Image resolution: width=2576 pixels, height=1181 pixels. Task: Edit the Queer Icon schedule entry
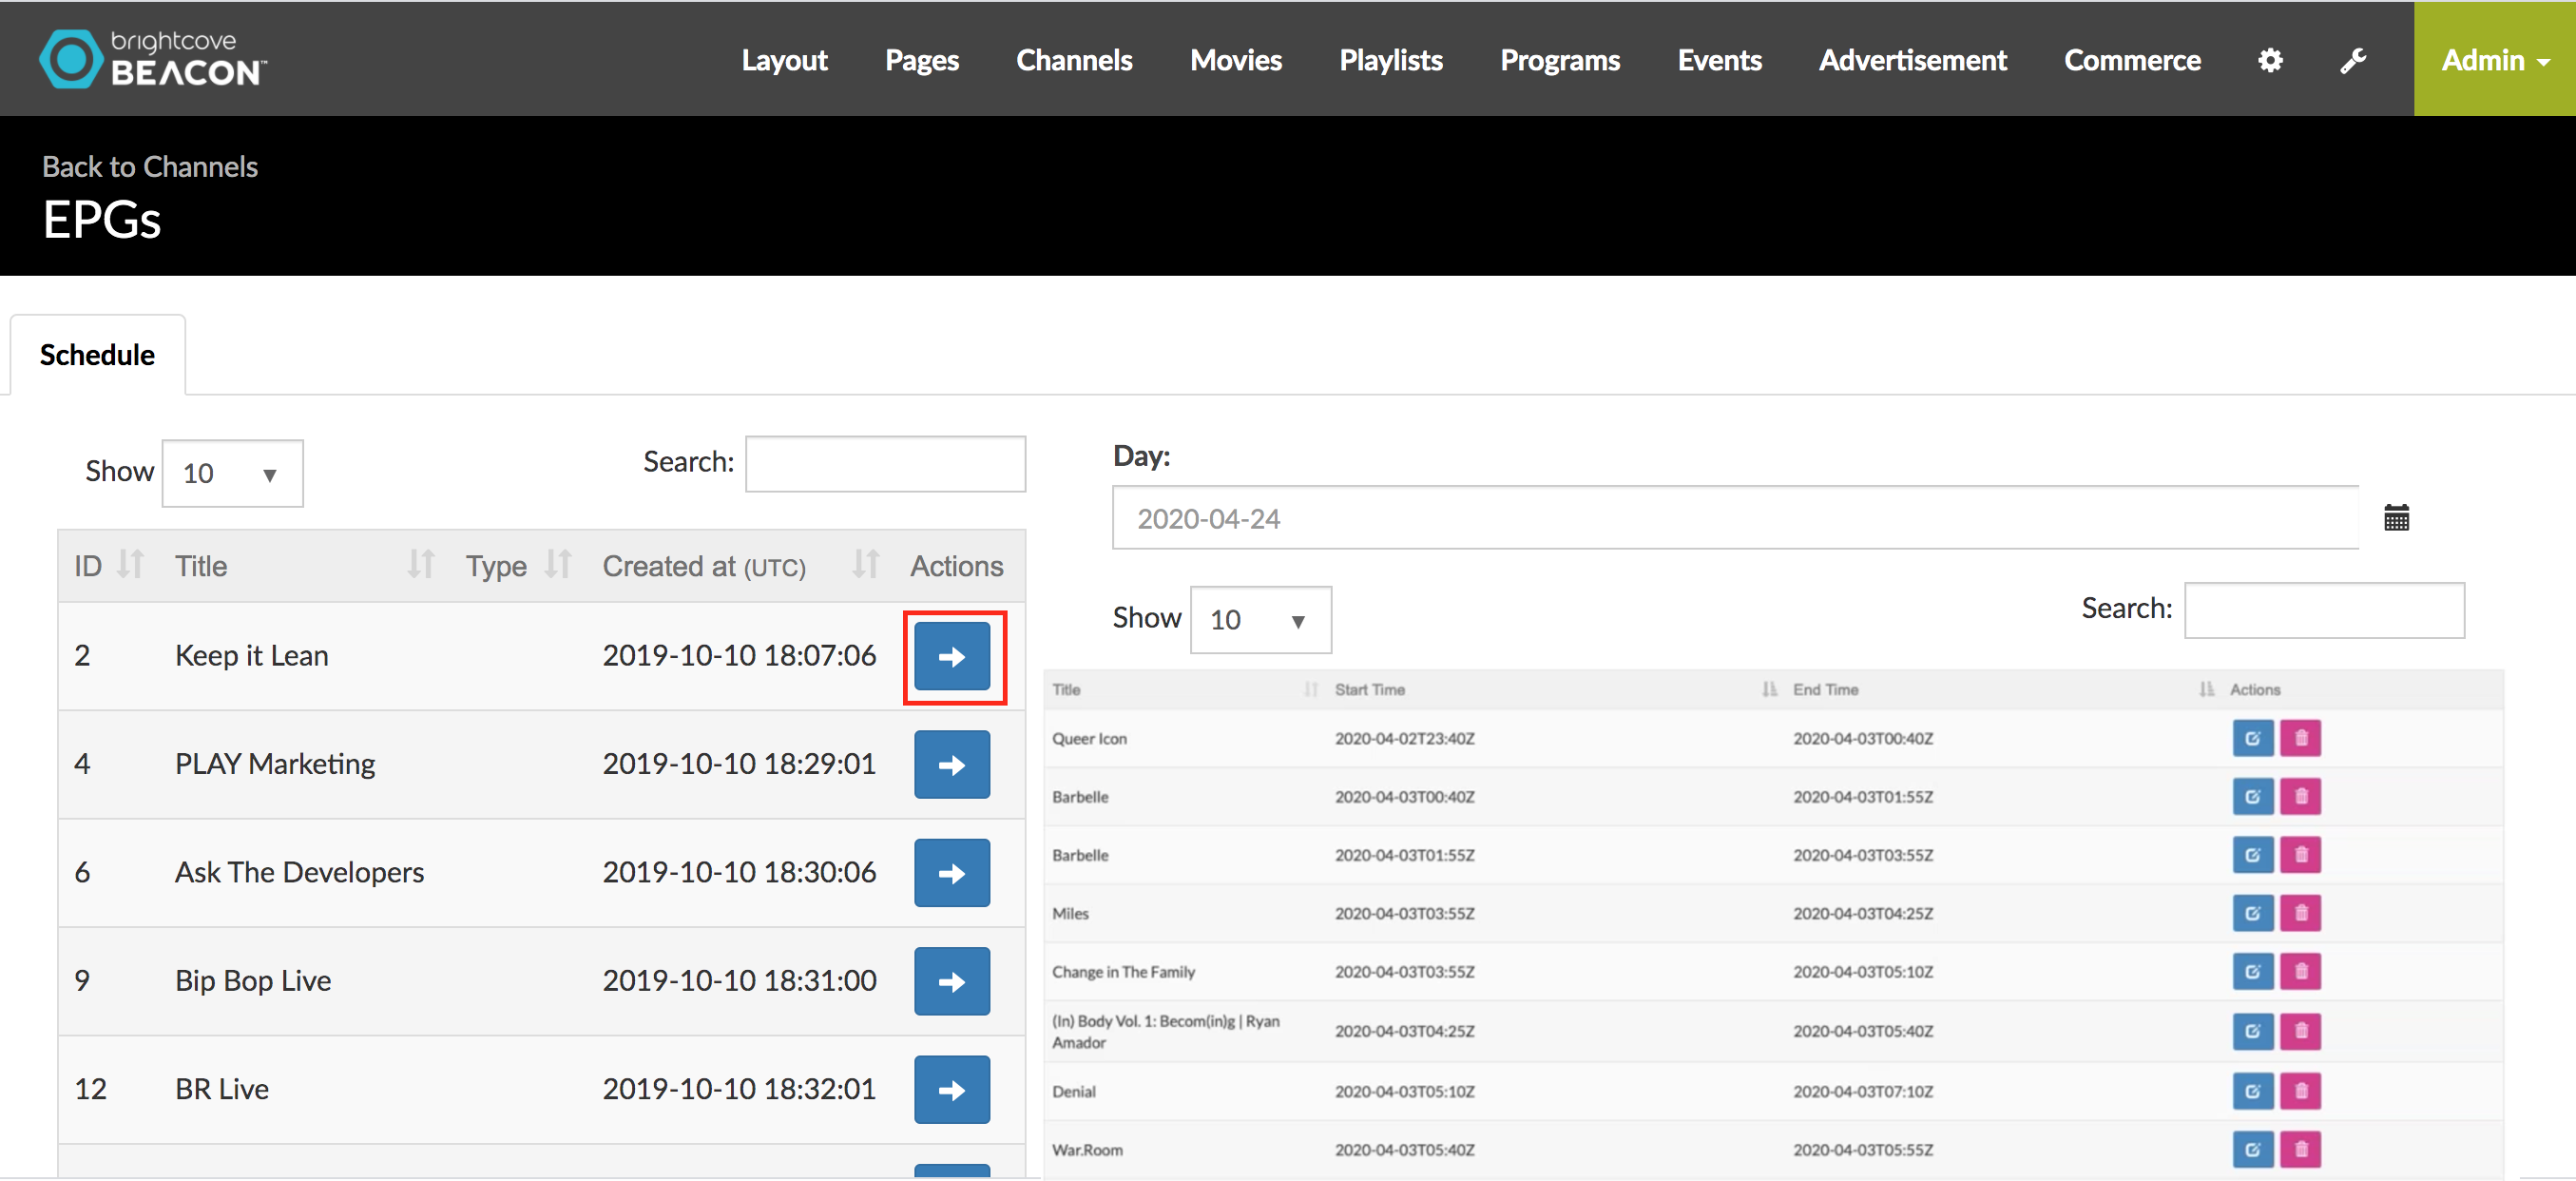2252,738
